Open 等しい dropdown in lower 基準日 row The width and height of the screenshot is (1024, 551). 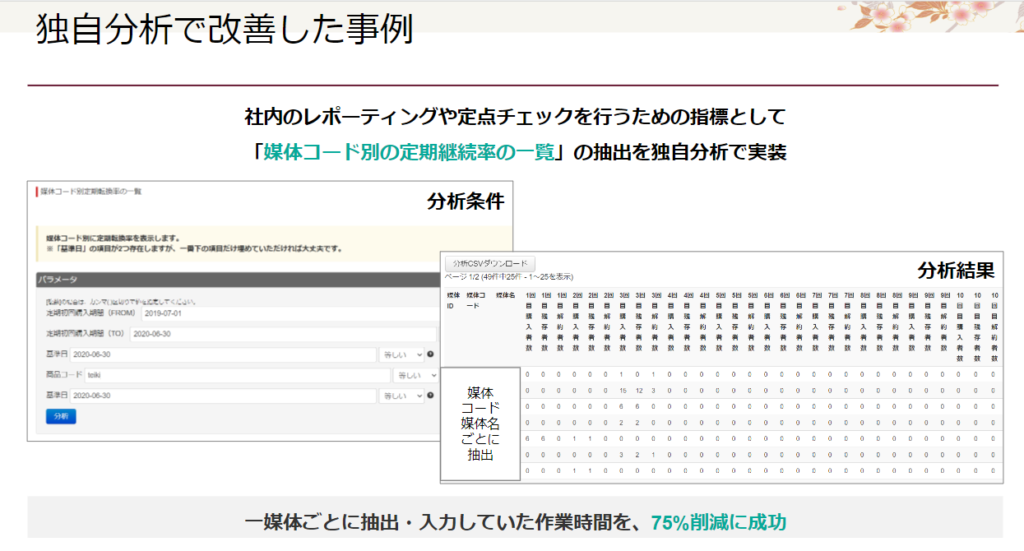pos(400,396)
